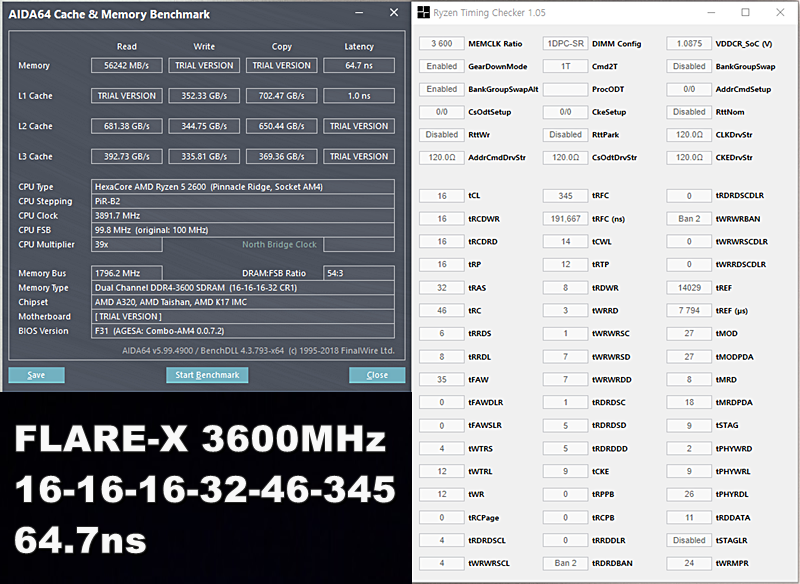Click the L1 Cache Copy 702.47 GB/s value

point(281,96)
